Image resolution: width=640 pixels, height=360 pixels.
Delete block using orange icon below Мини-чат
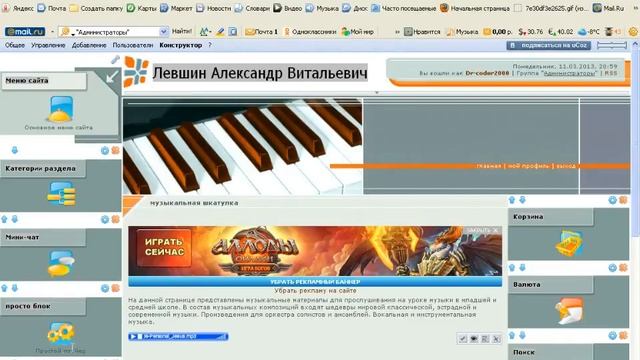tap(116, 289)
